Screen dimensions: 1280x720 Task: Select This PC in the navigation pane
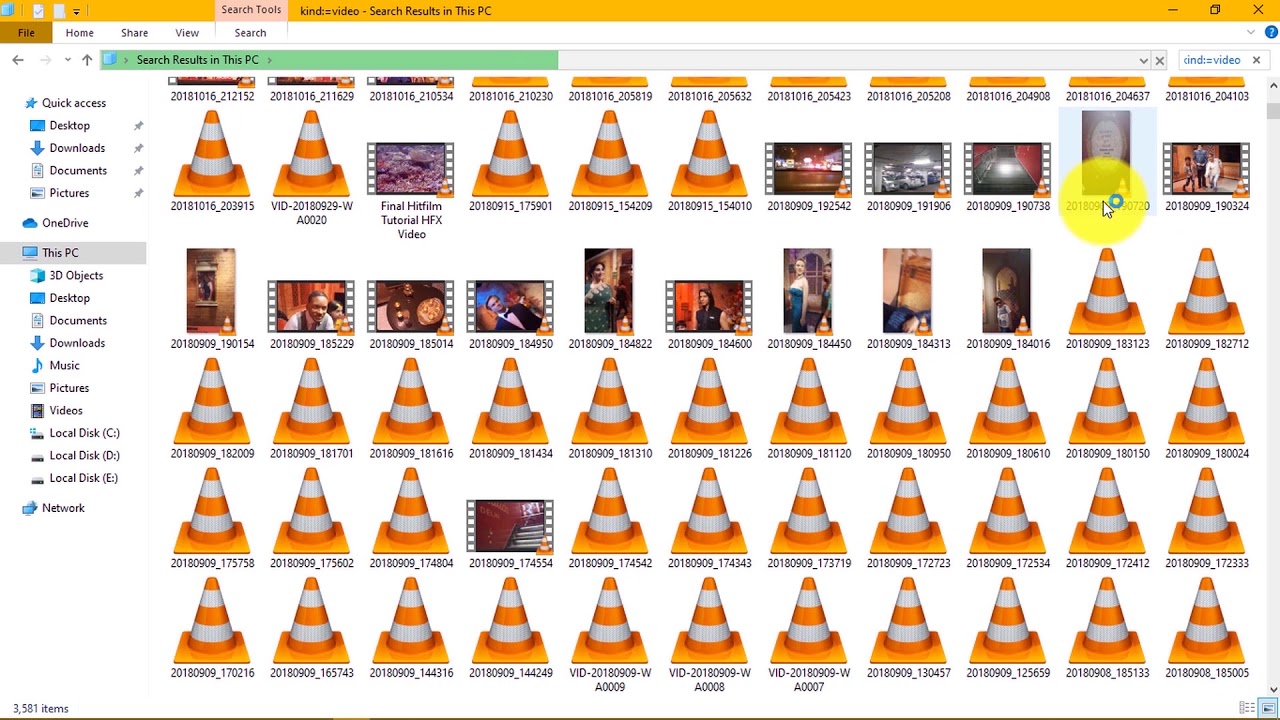[60, 253]
